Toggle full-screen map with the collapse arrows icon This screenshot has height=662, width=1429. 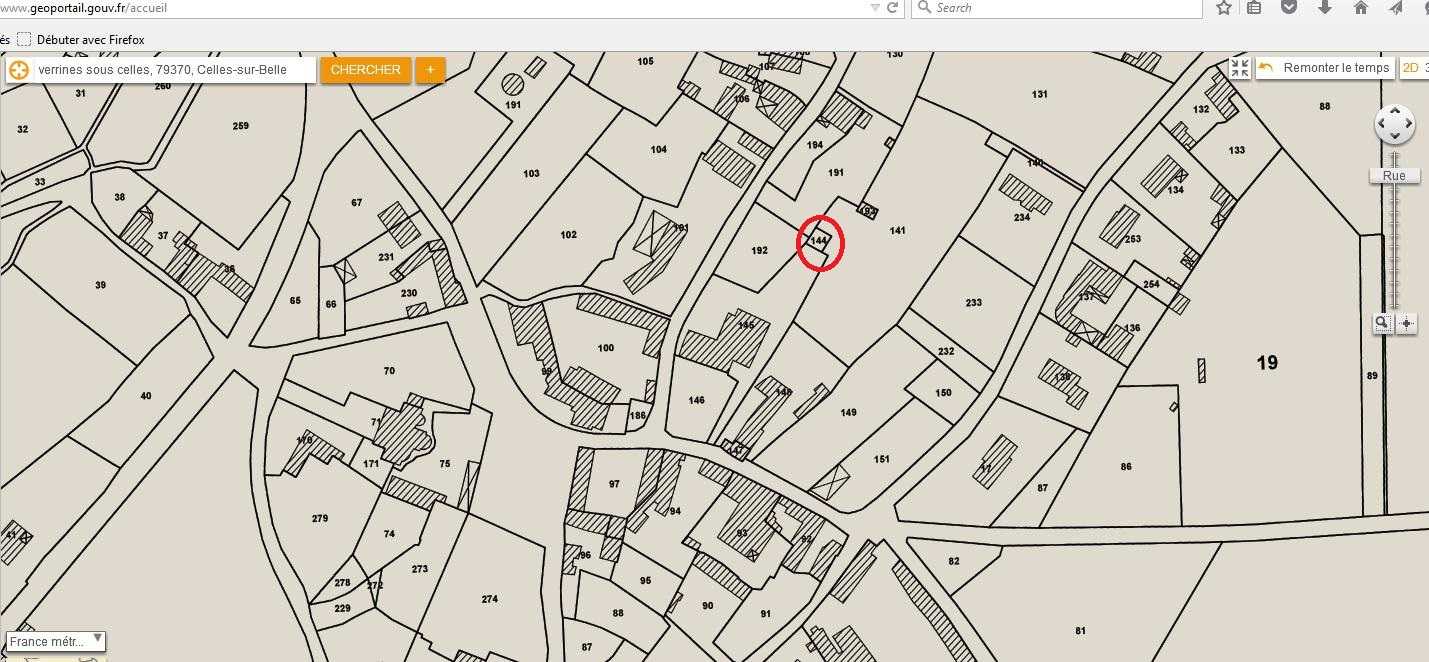click(x=1240, y=68)
